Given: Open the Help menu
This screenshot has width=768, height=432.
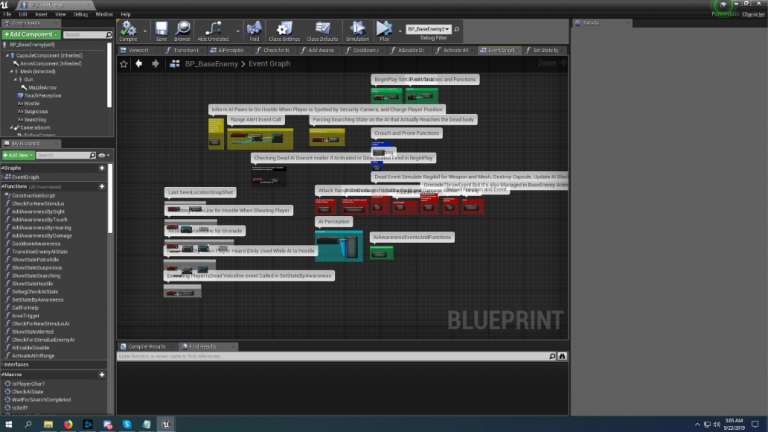Looking at the screenshot, I should tap(125, 15).
